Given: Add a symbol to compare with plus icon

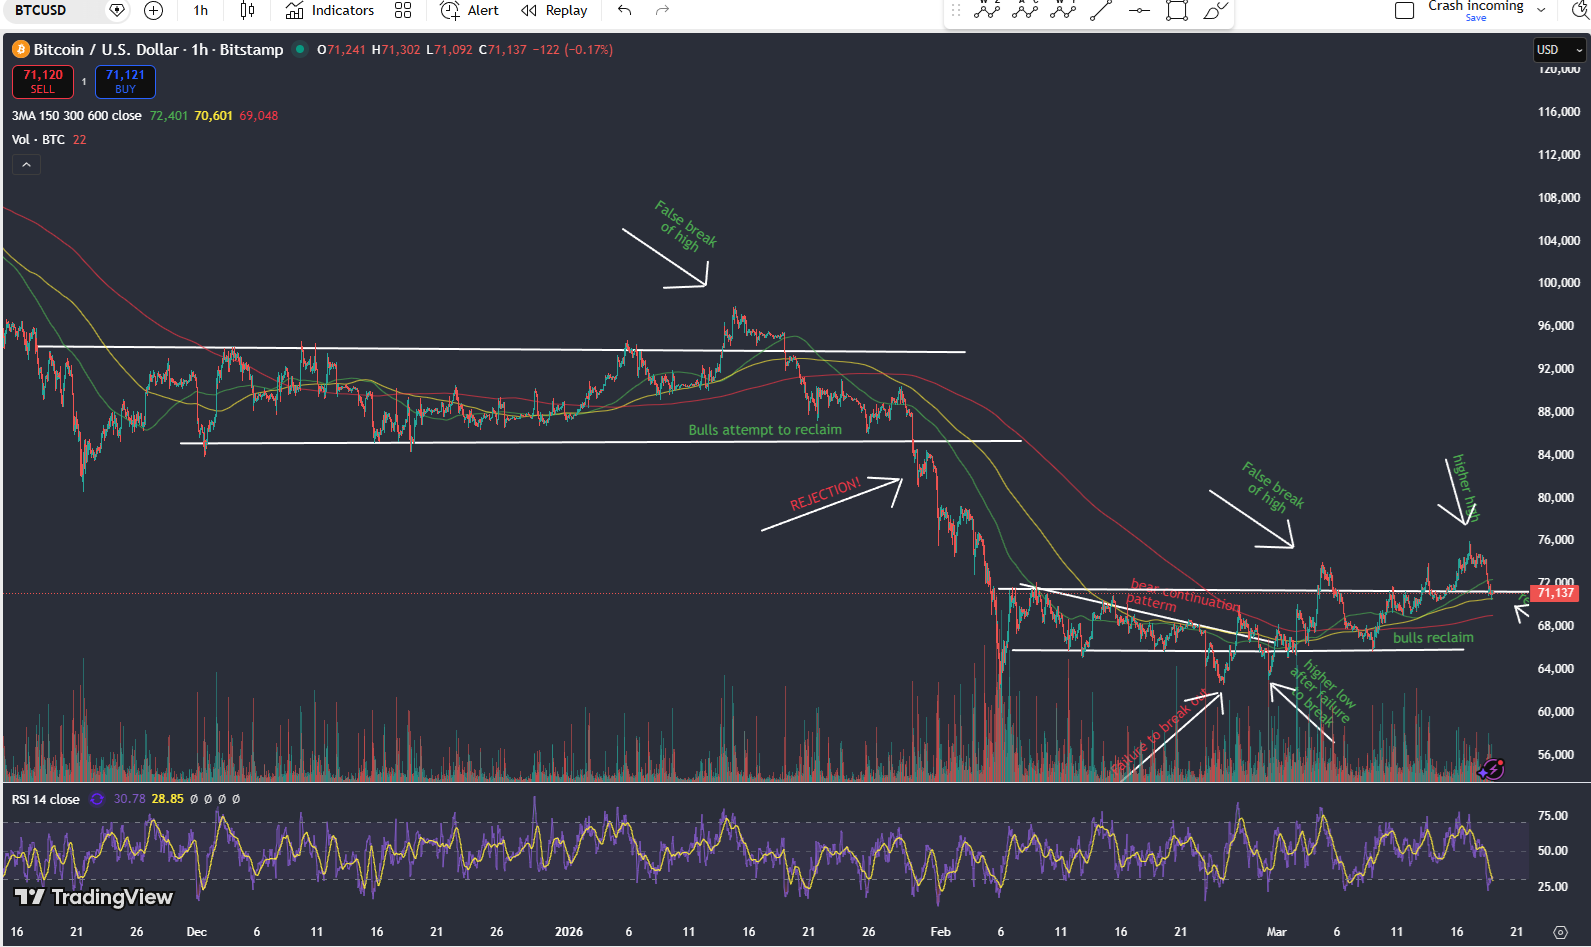Looking at the screenshot, I should click(153, 10).
